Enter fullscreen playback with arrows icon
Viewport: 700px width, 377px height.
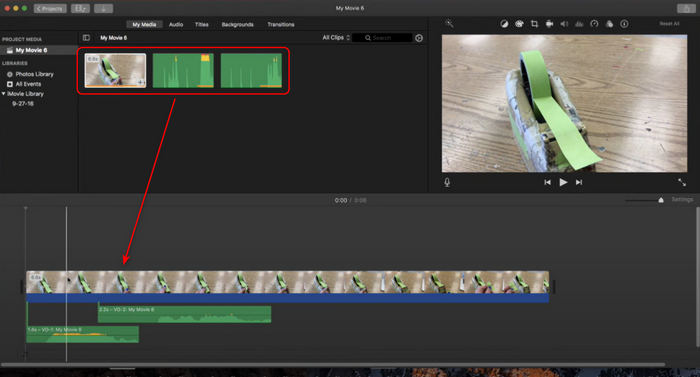click(x=682, y=182)
